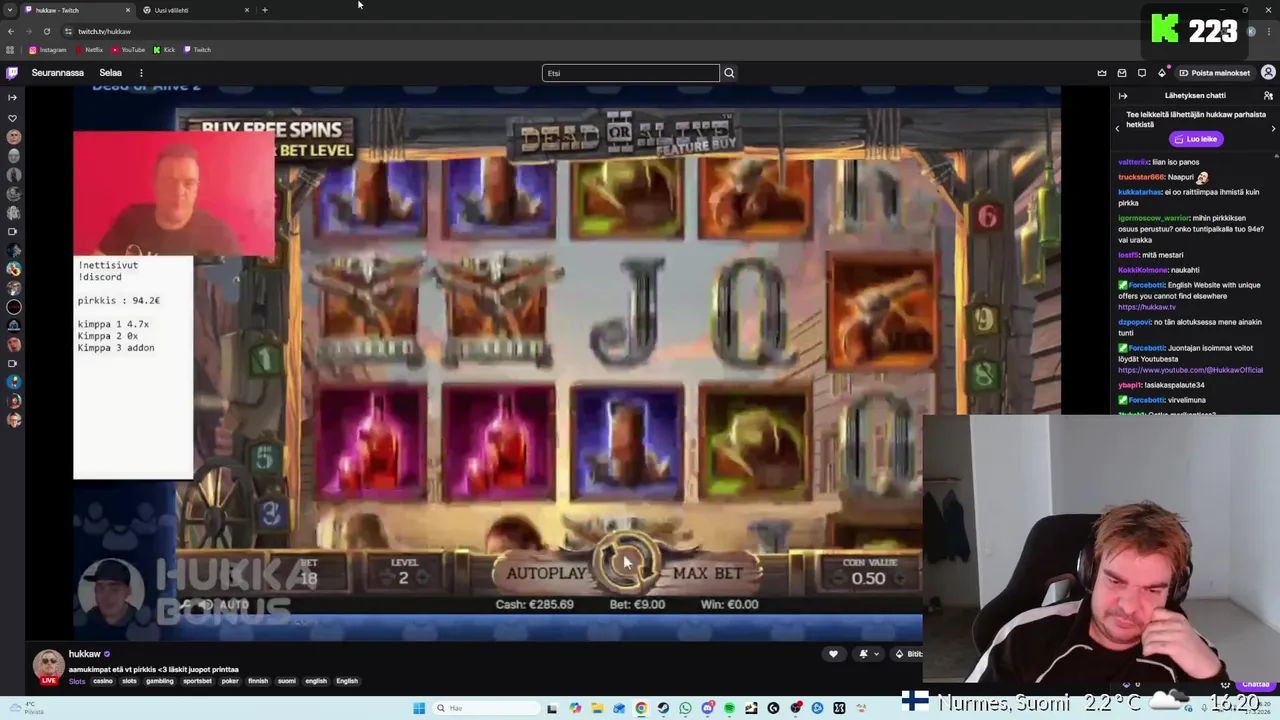This screenshot has height=720, width=1280.
Task: Open a new browser tab with the plus button
Action: 265,10
